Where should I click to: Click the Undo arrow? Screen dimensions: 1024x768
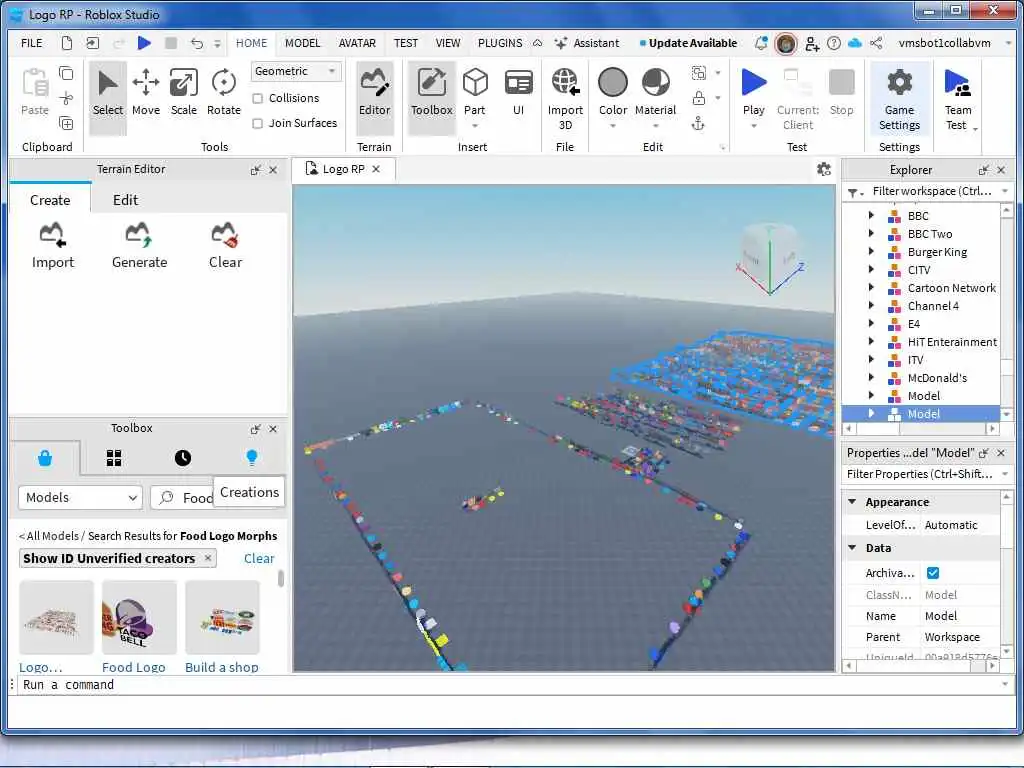pyautogui.click(x=197, y=43)
